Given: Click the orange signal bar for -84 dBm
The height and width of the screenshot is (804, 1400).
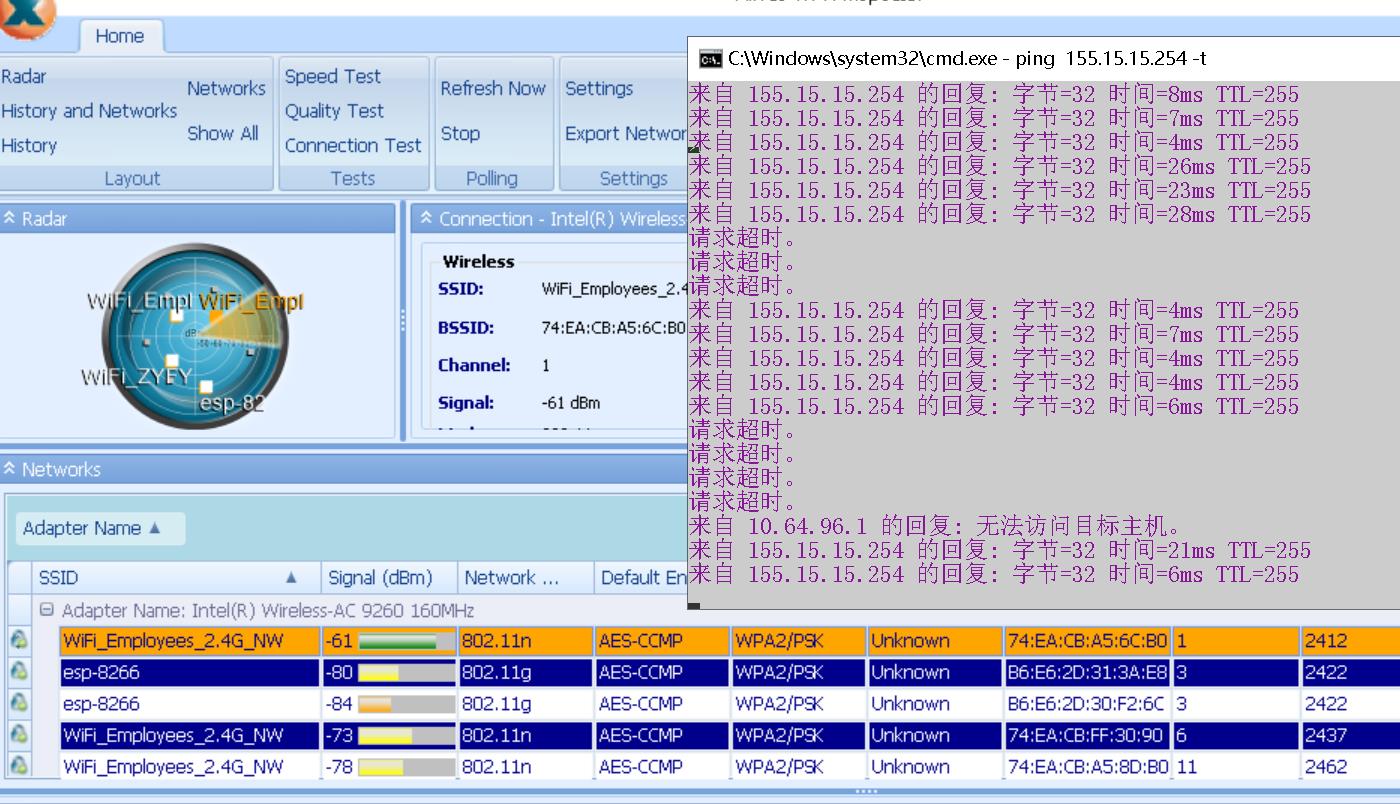Looking at the screenshot, I should pos(406,704).
